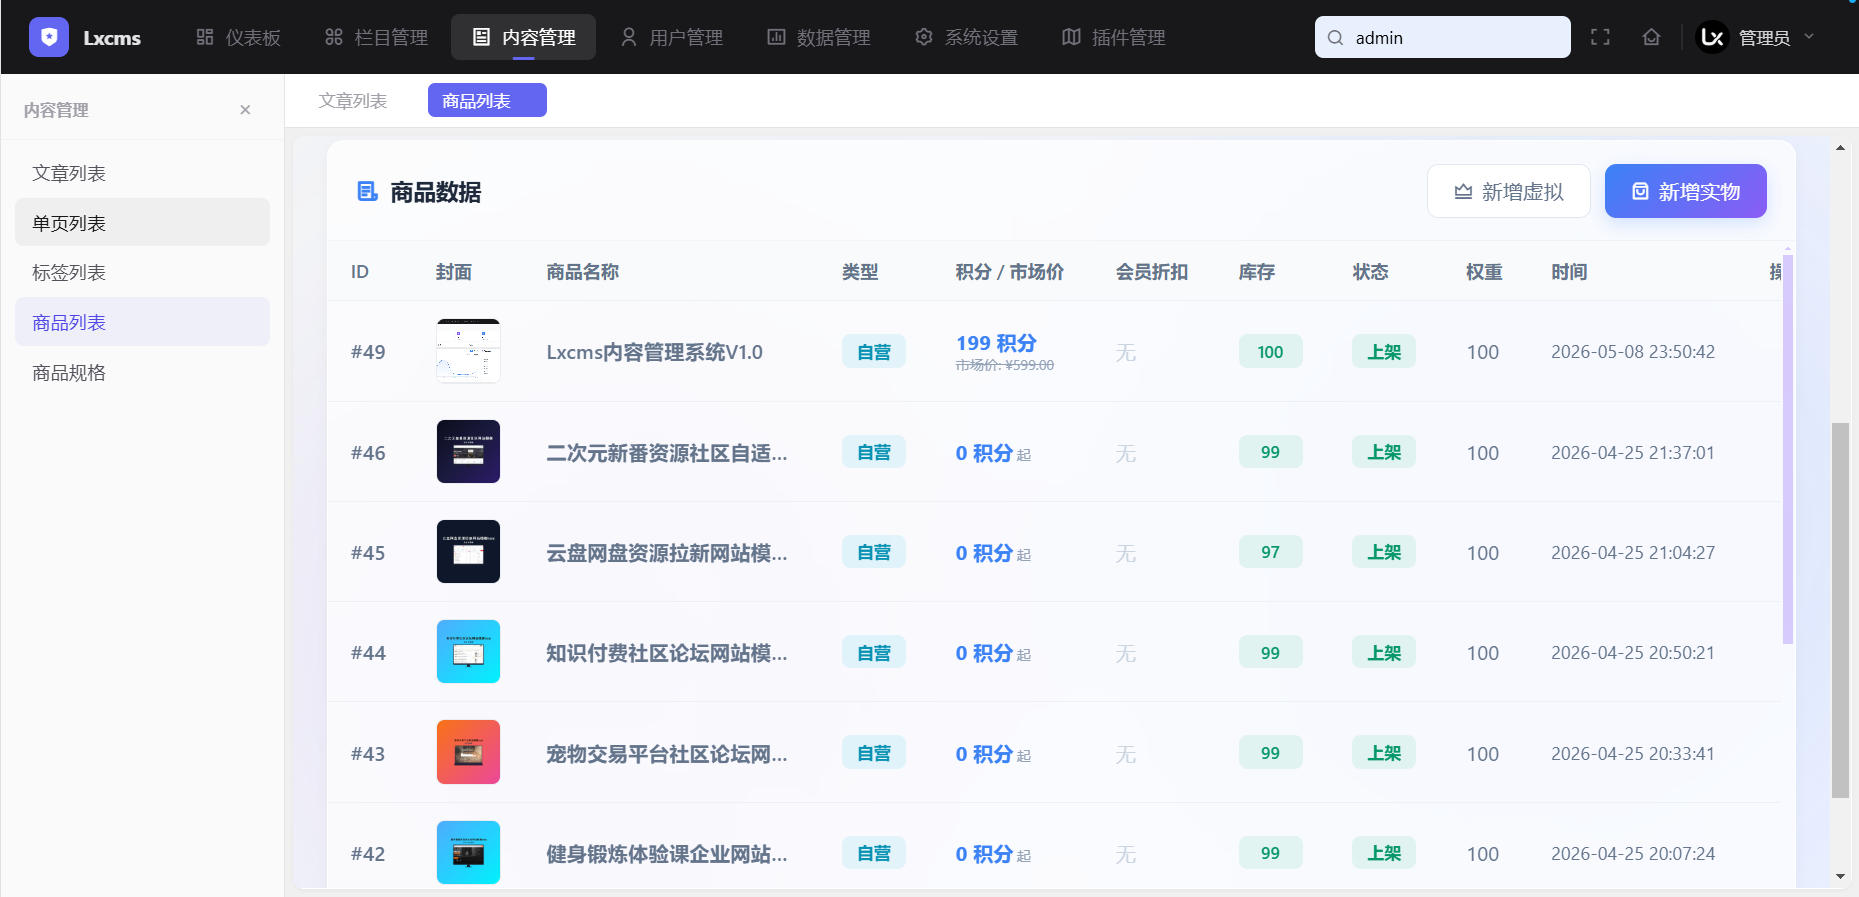Image resolution: width=1859 pixels, height=897 pixels.
Task: Open the 栏目管理 menu
Action: coord(376,37)
